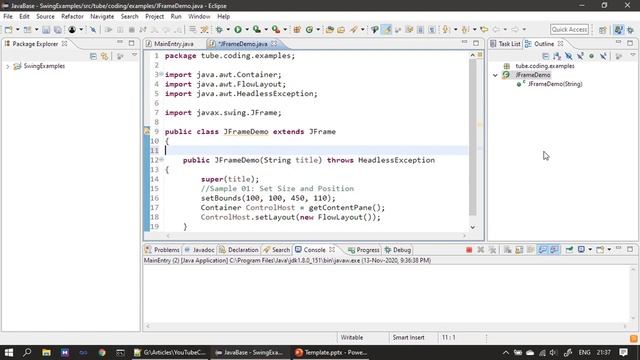Screen dimensions: 640x360
Task: Click the New Java Class toolbar icon
Action: tap(309, 29)
